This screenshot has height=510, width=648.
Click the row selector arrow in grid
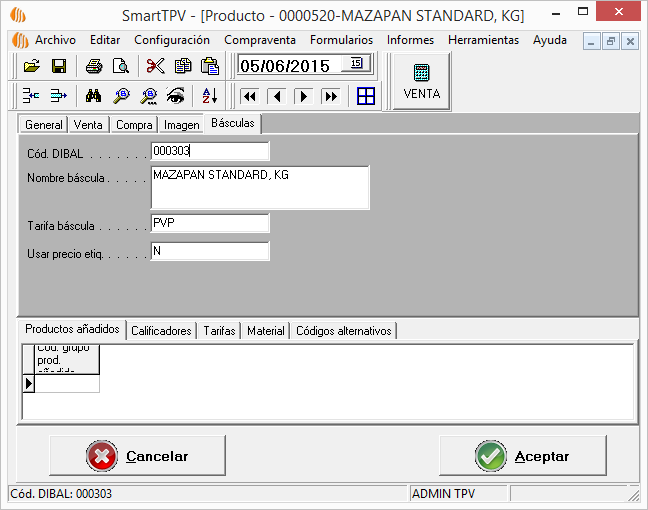tap(29, 384)
